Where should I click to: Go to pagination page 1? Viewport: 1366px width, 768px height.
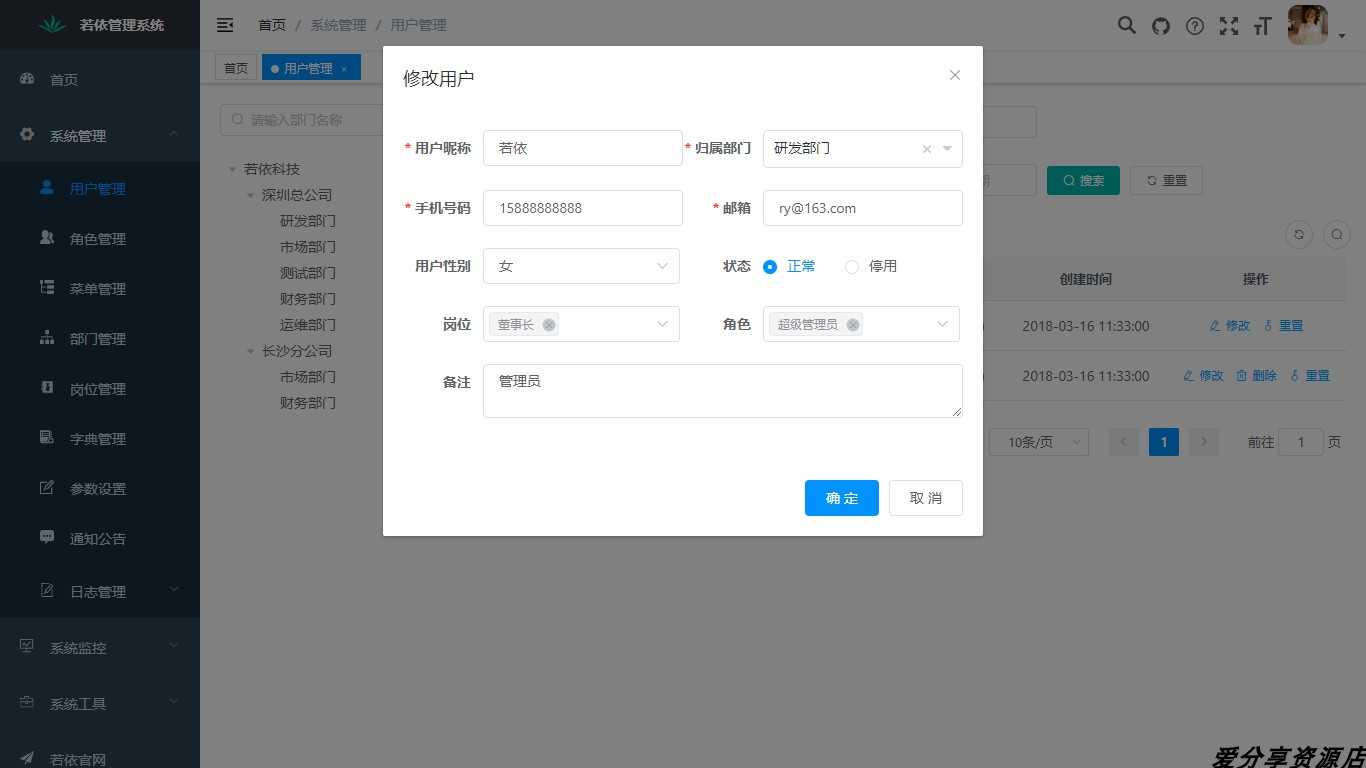pos(1164,442)
